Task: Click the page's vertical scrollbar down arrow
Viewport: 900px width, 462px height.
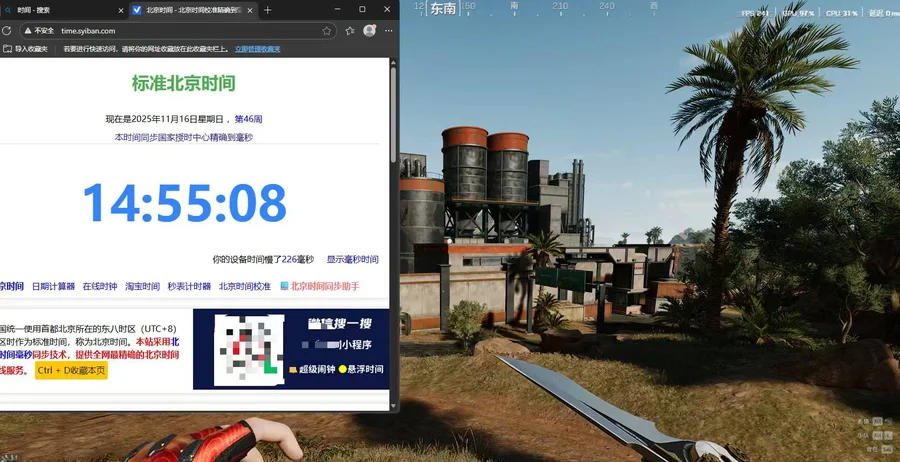Action: 393,407
